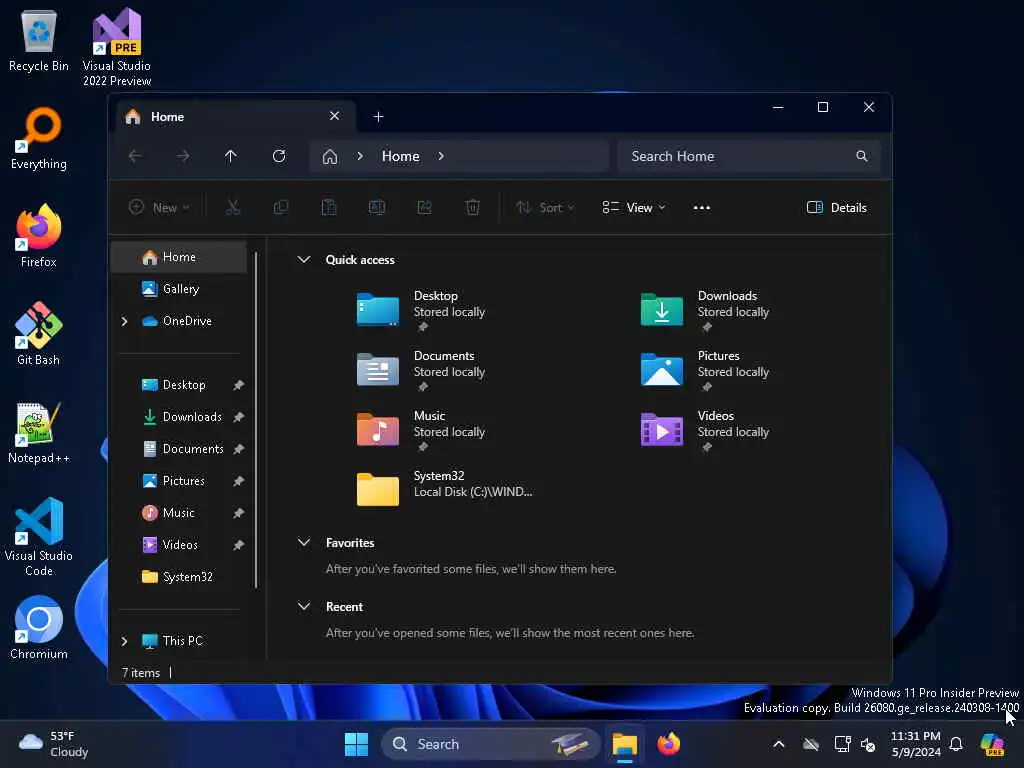Image resolution: width=1024 pixels, height=768 pixels.
Task: Click the Copy toolbar icon
Action: click(x=281, y=208)
